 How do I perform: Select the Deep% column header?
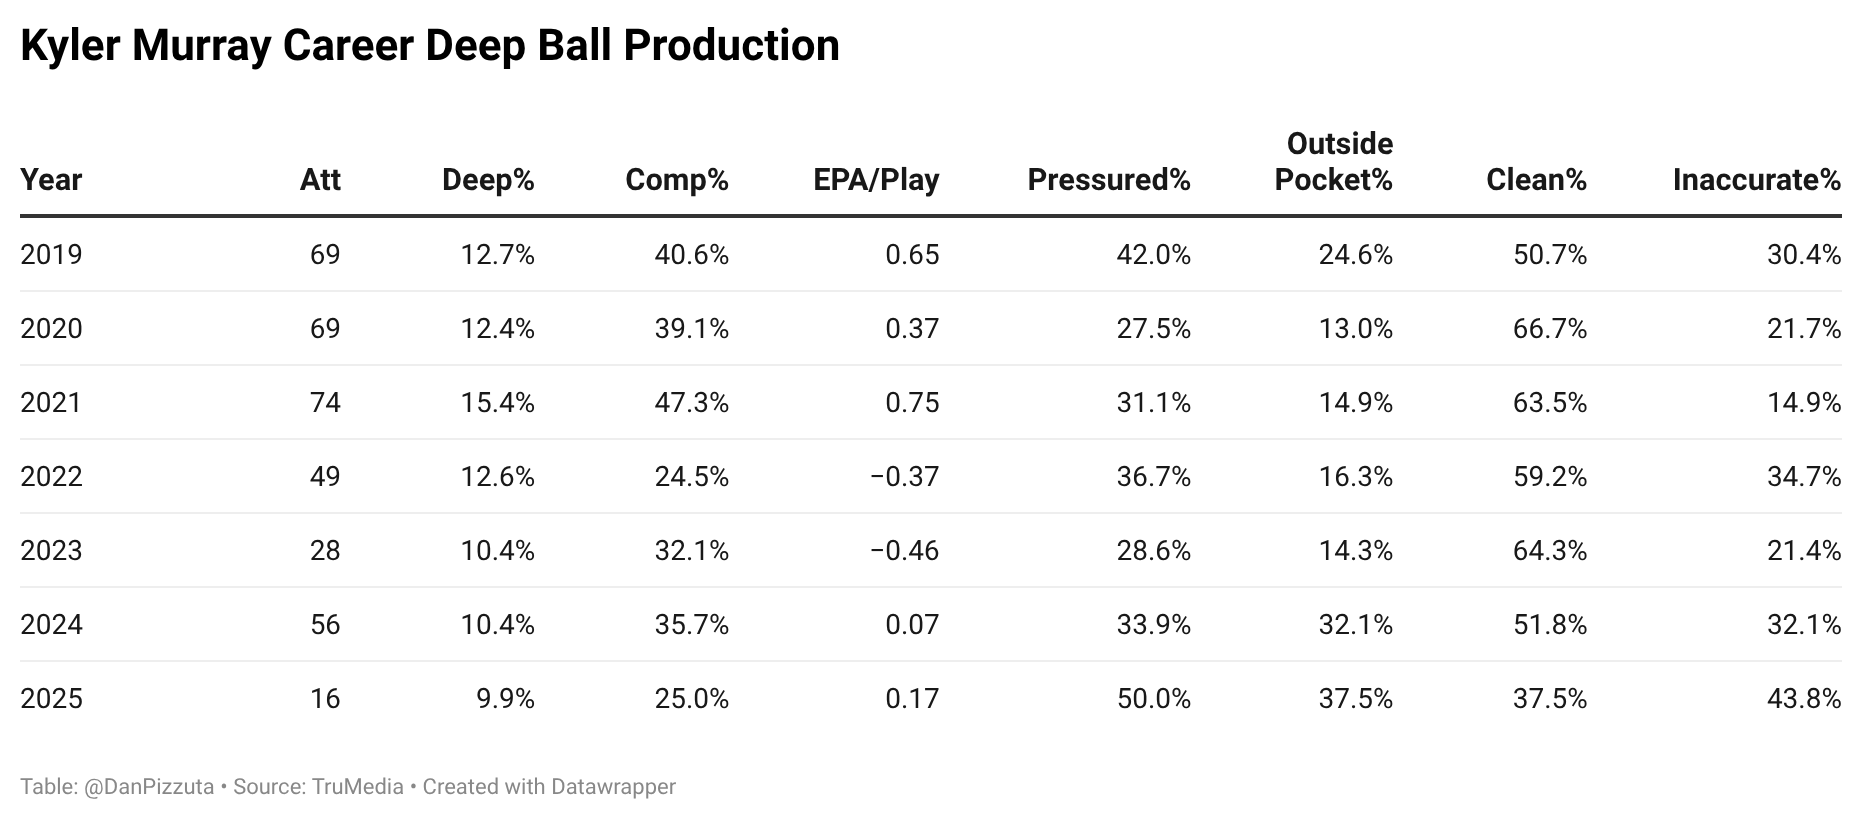coord(488,180)
